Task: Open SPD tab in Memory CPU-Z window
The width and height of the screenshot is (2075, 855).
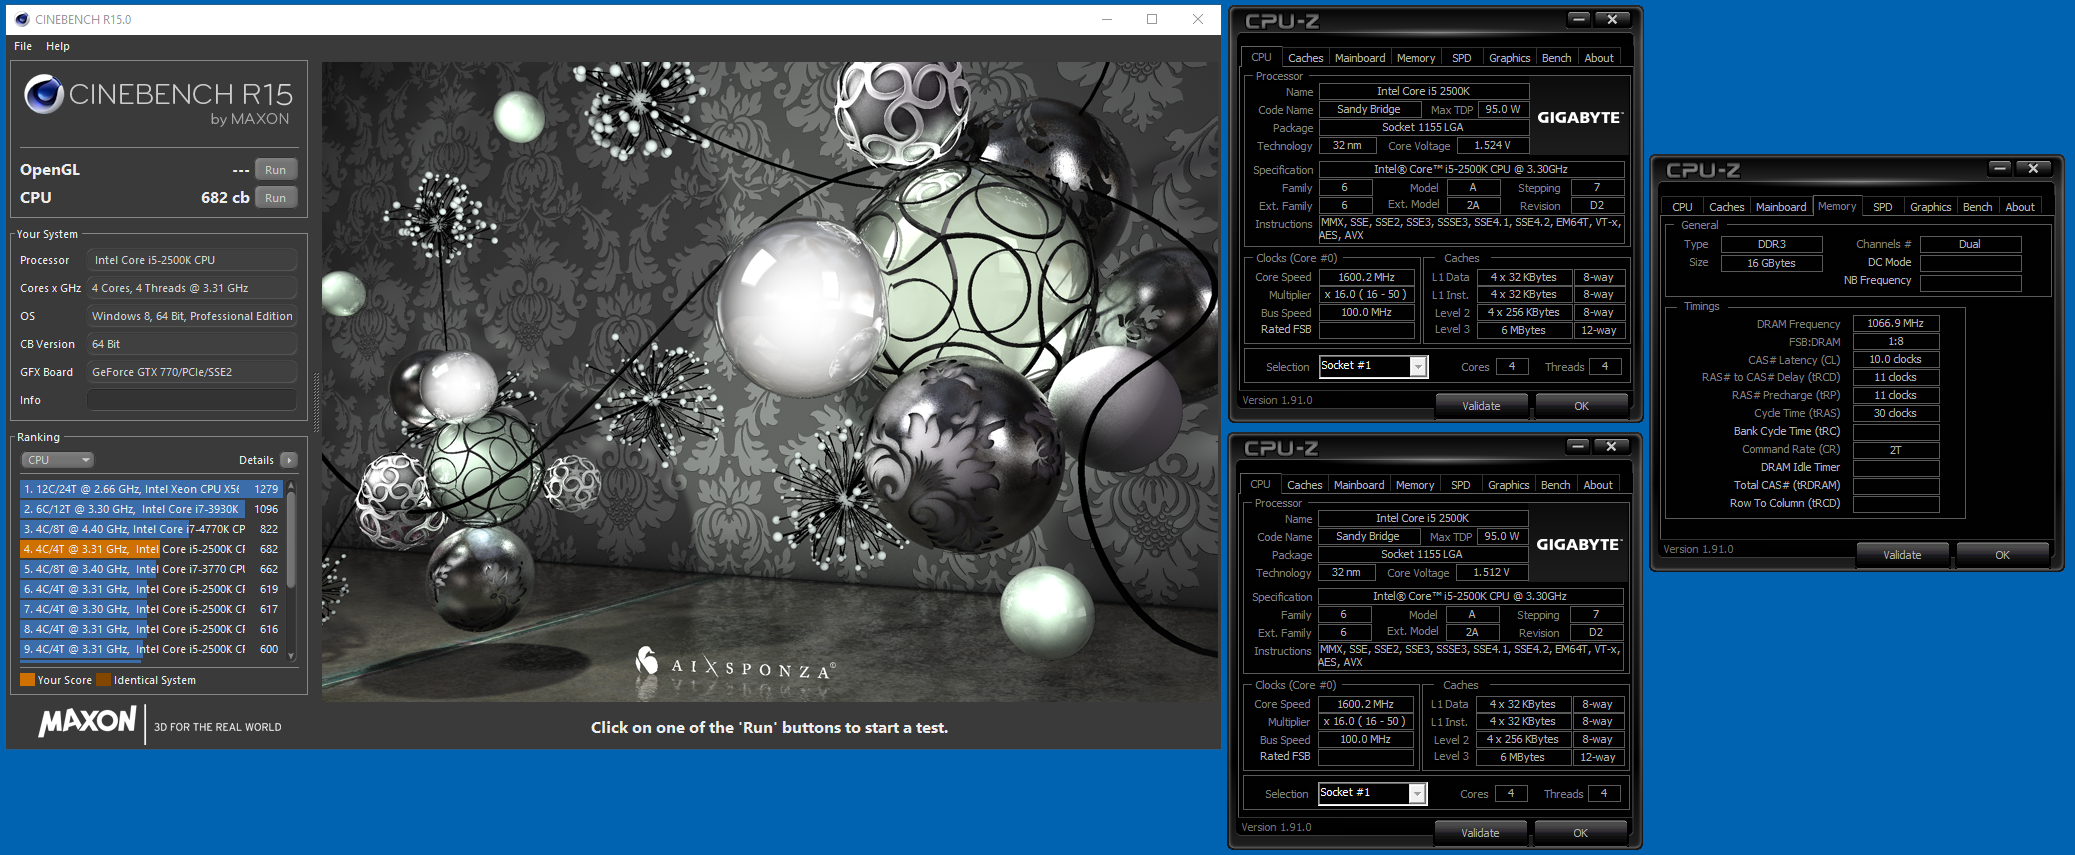Action: [x=1883, y=207]
